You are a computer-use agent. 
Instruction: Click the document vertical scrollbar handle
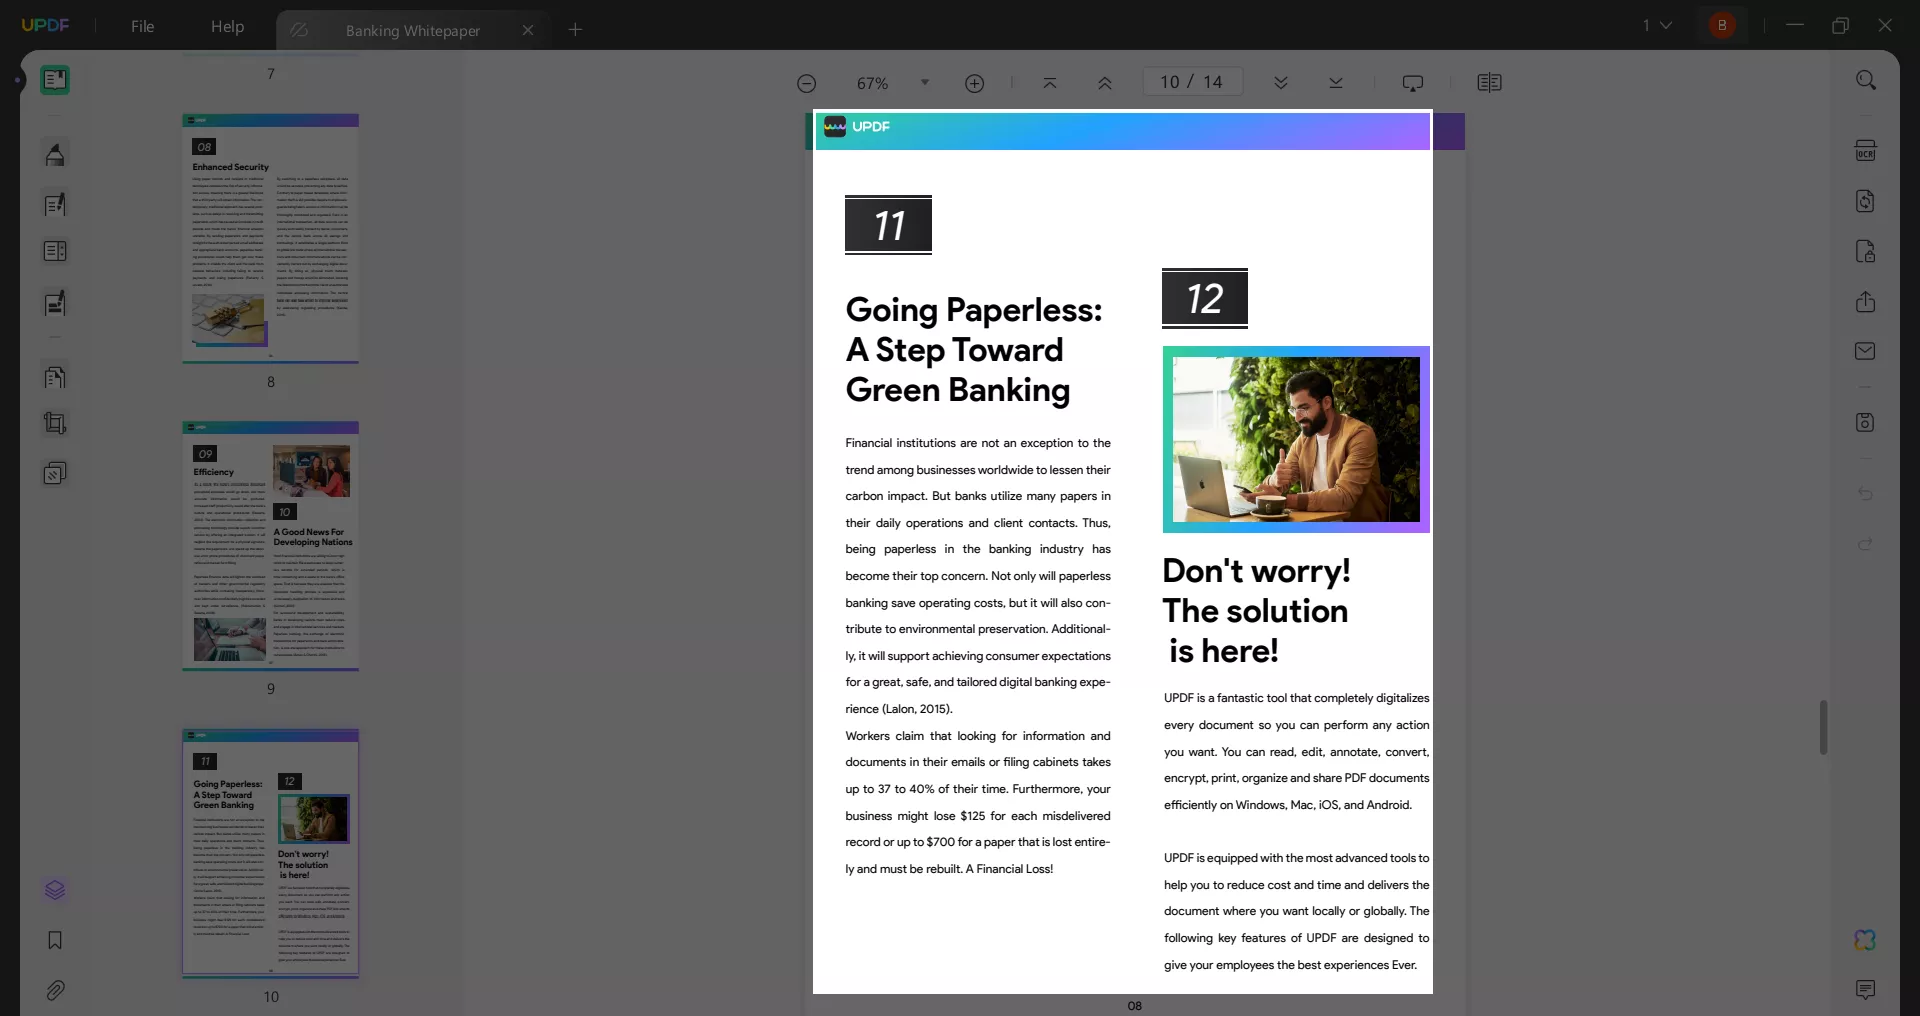(1824, 727)
